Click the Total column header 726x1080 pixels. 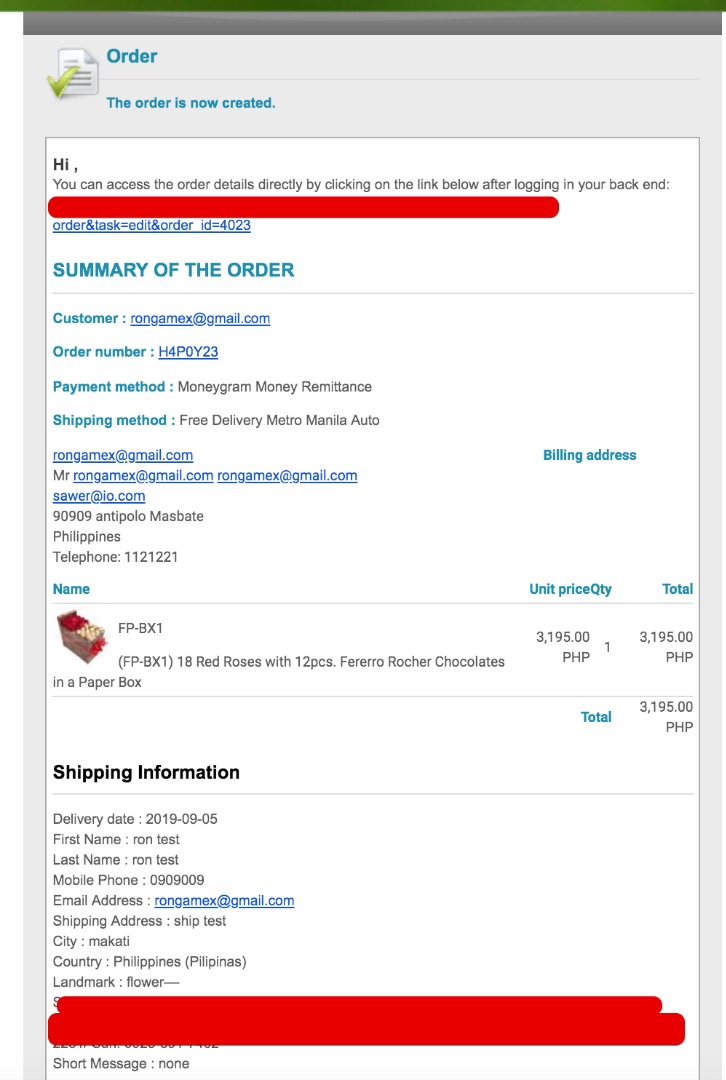677,589
